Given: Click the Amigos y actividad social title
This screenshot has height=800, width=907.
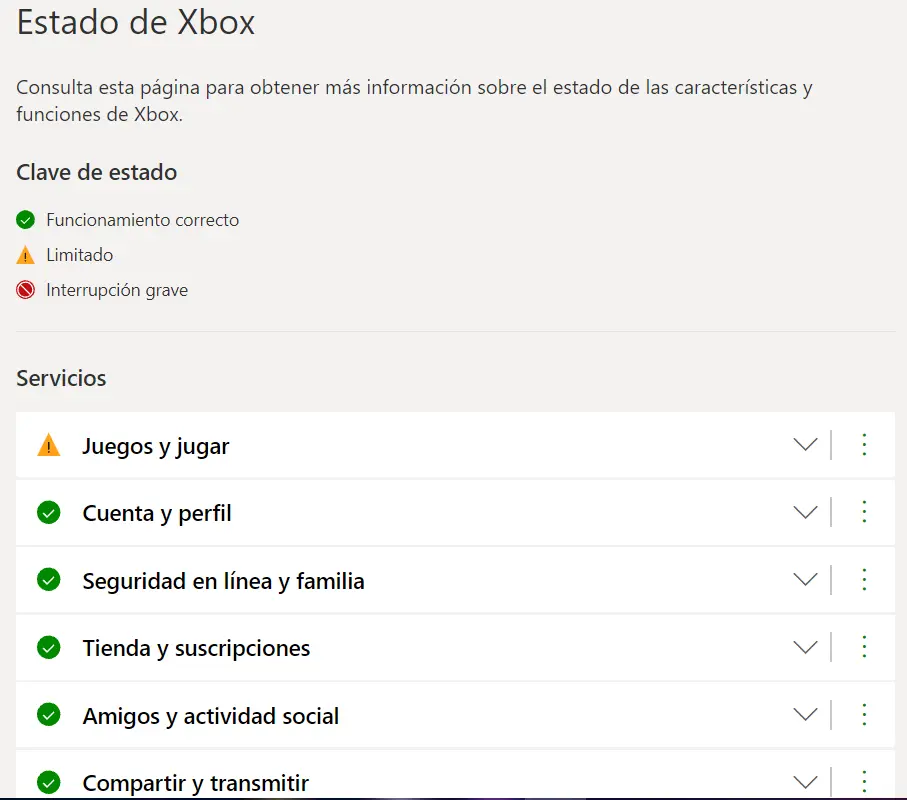Looking at the screenshot, I should [211, 716].
